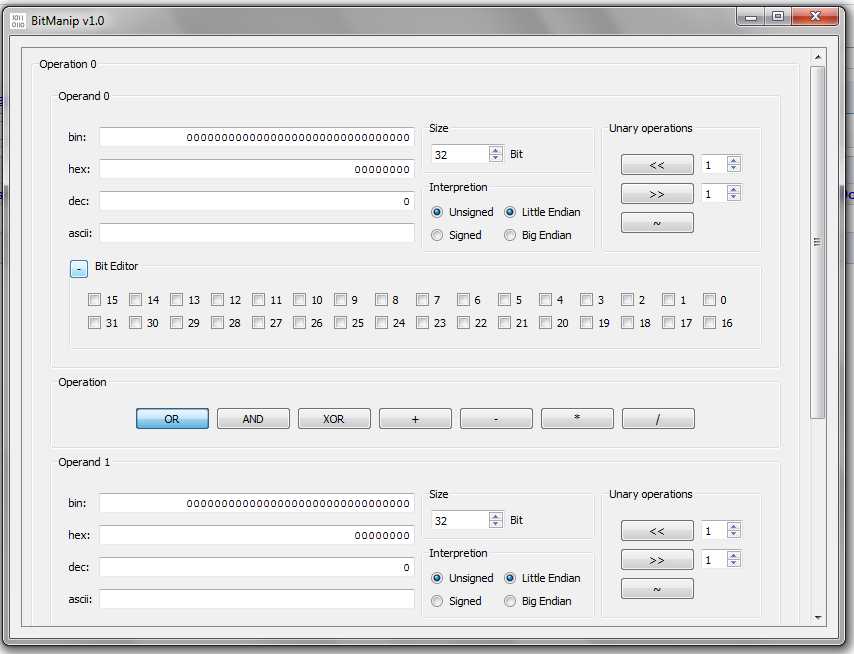Click Operand 0 bin input field
The image size is (854, 654).
pos(257,137)
